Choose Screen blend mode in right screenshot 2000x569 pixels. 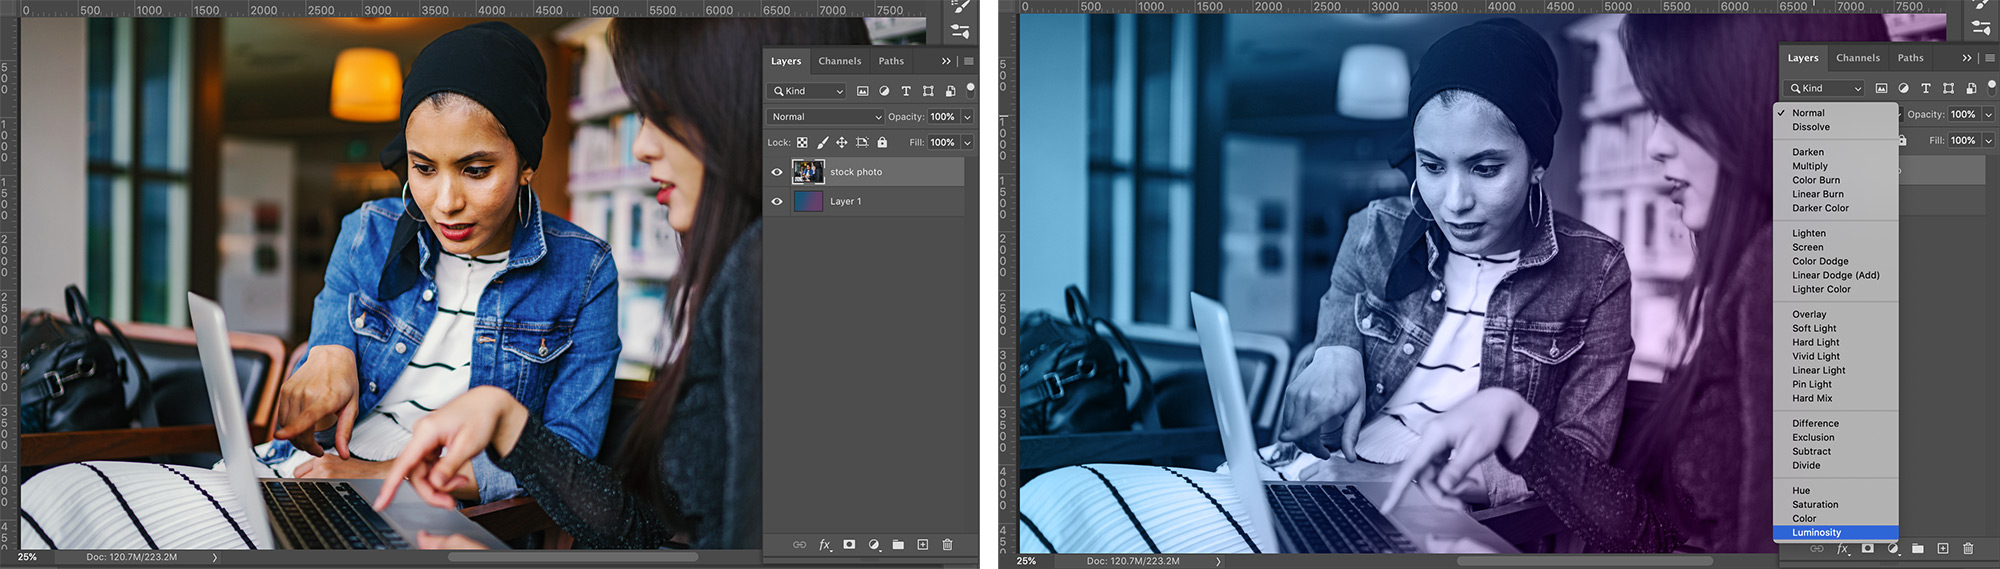pyautogui.click(x=1836, y=247)
